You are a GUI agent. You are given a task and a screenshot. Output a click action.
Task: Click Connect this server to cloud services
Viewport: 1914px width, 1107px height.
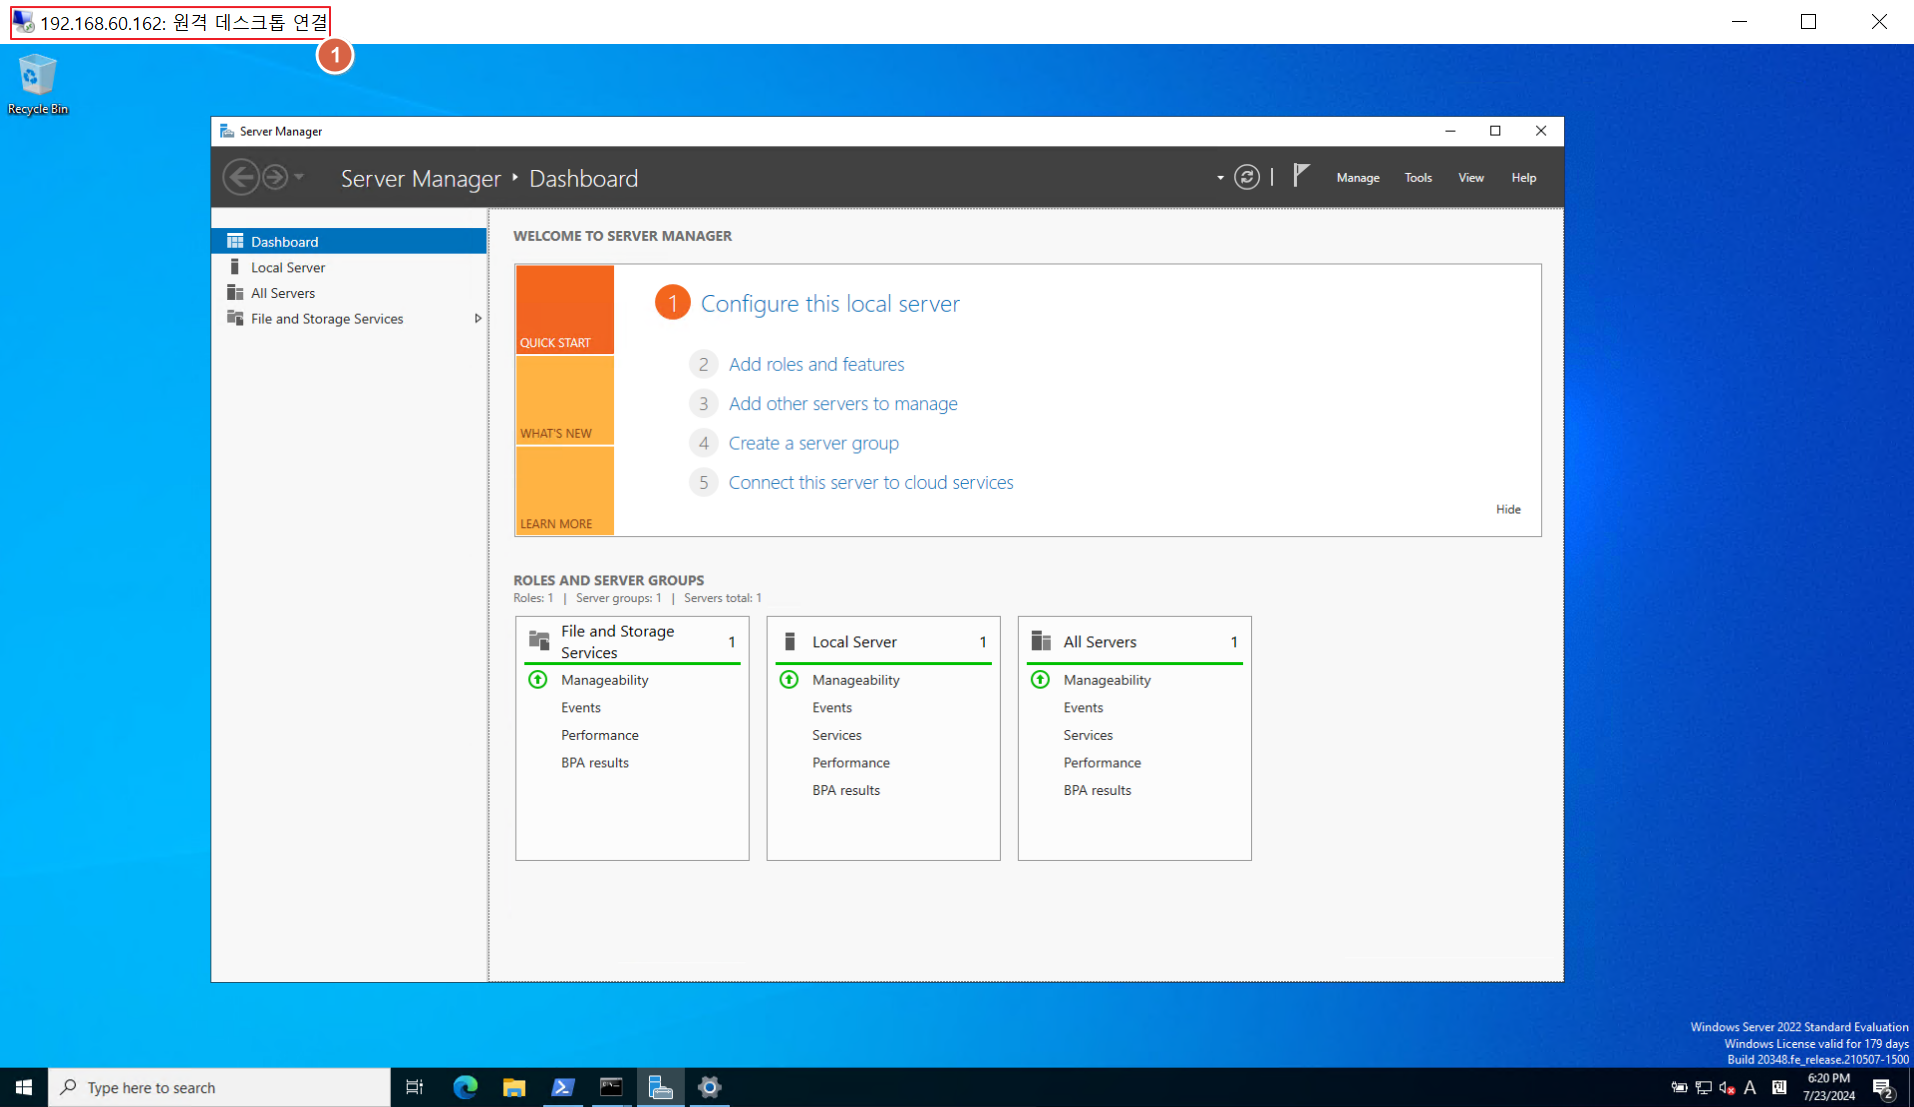point(870,482)
